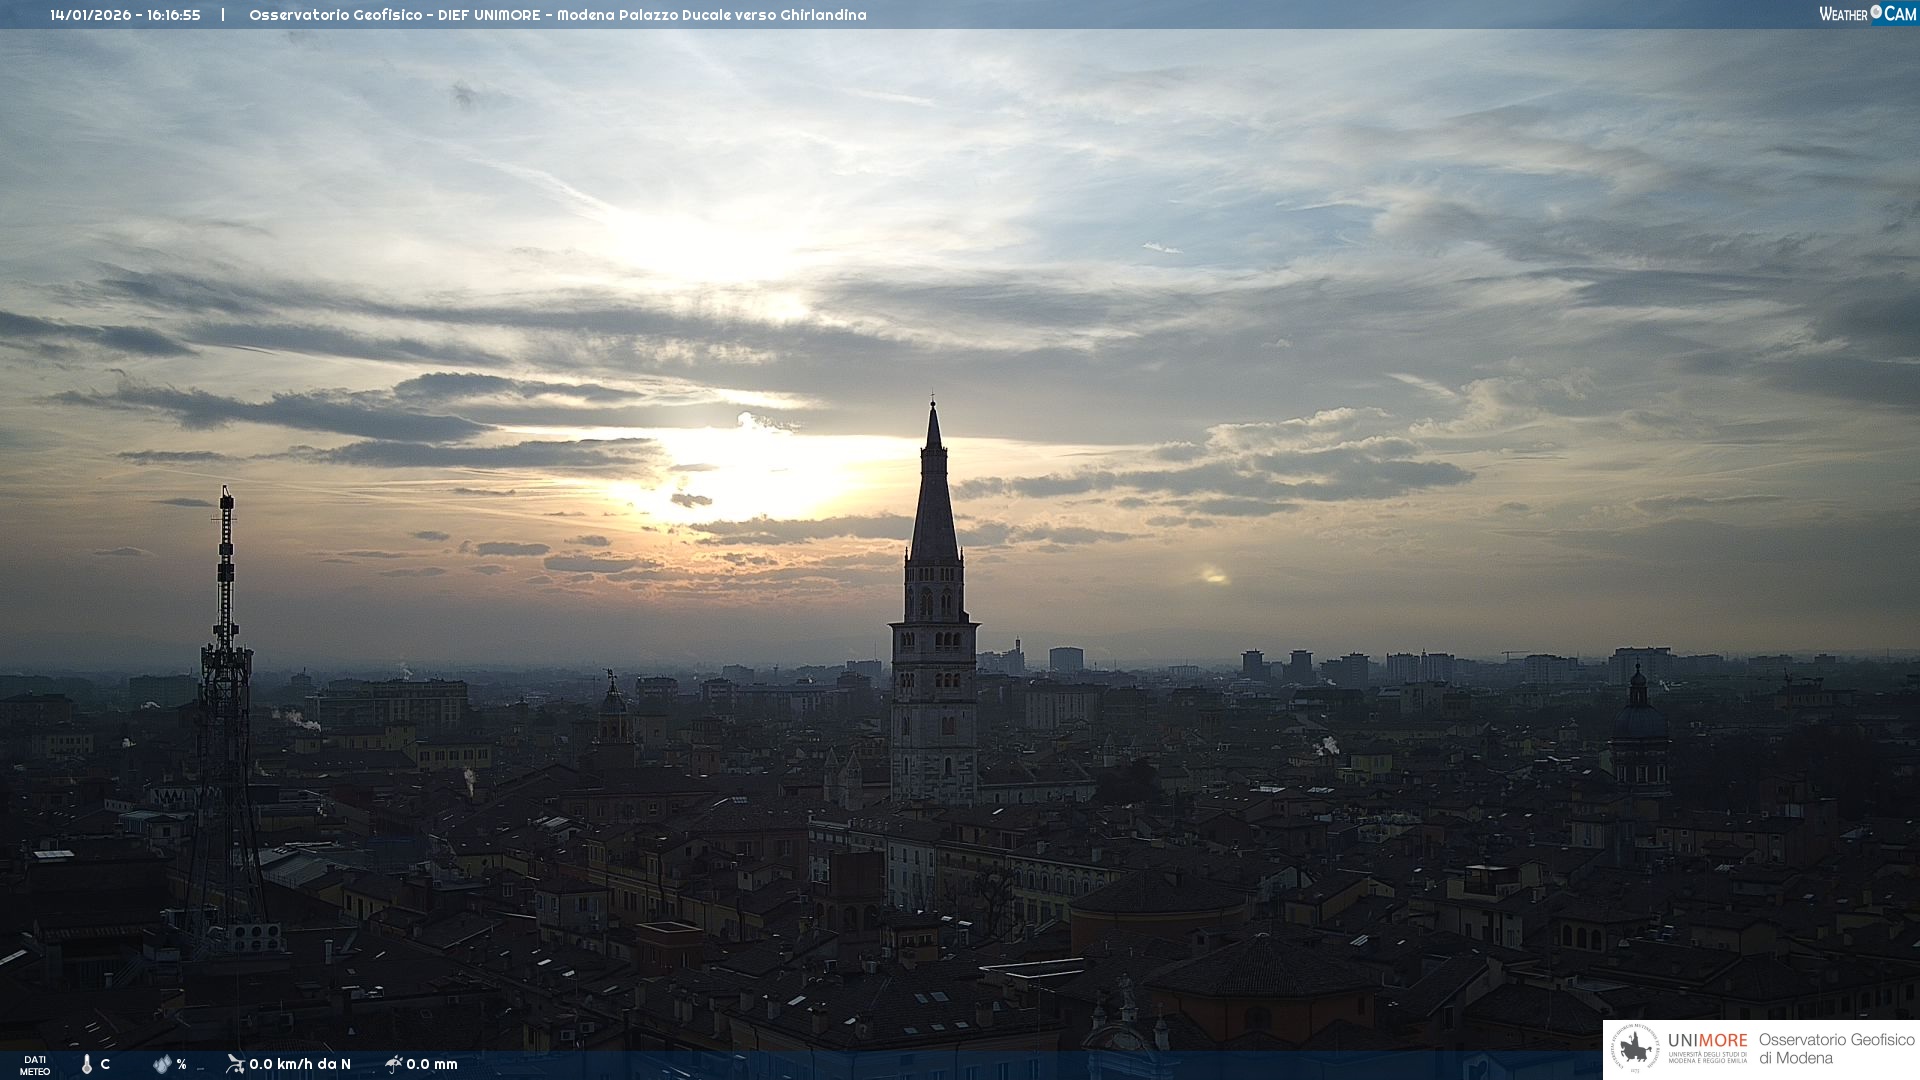This screenshot has height=1080, width=1920.
Task: Click the humidity water drops icon
Action: pos(162,1064)
